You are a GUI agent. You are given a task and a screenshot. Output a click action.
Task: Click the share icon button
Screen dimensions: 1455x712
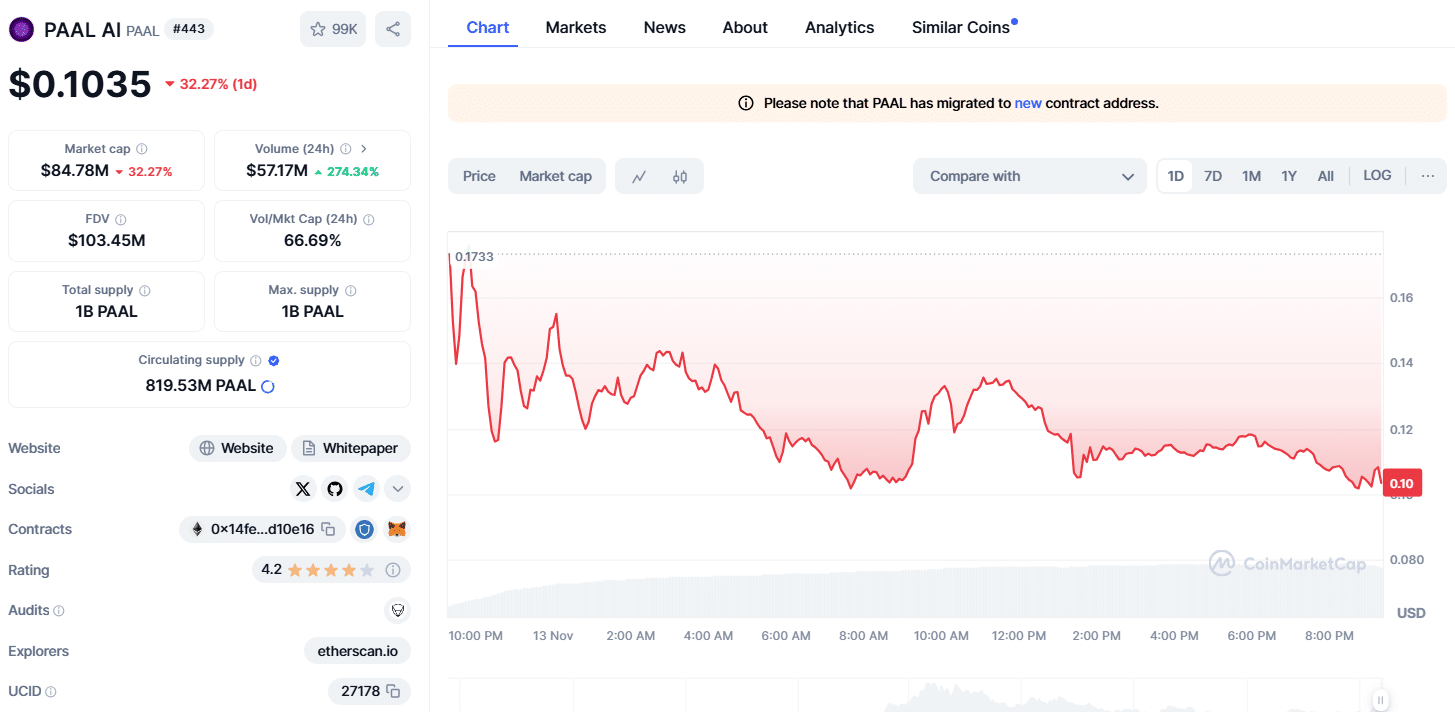point(393,29)
